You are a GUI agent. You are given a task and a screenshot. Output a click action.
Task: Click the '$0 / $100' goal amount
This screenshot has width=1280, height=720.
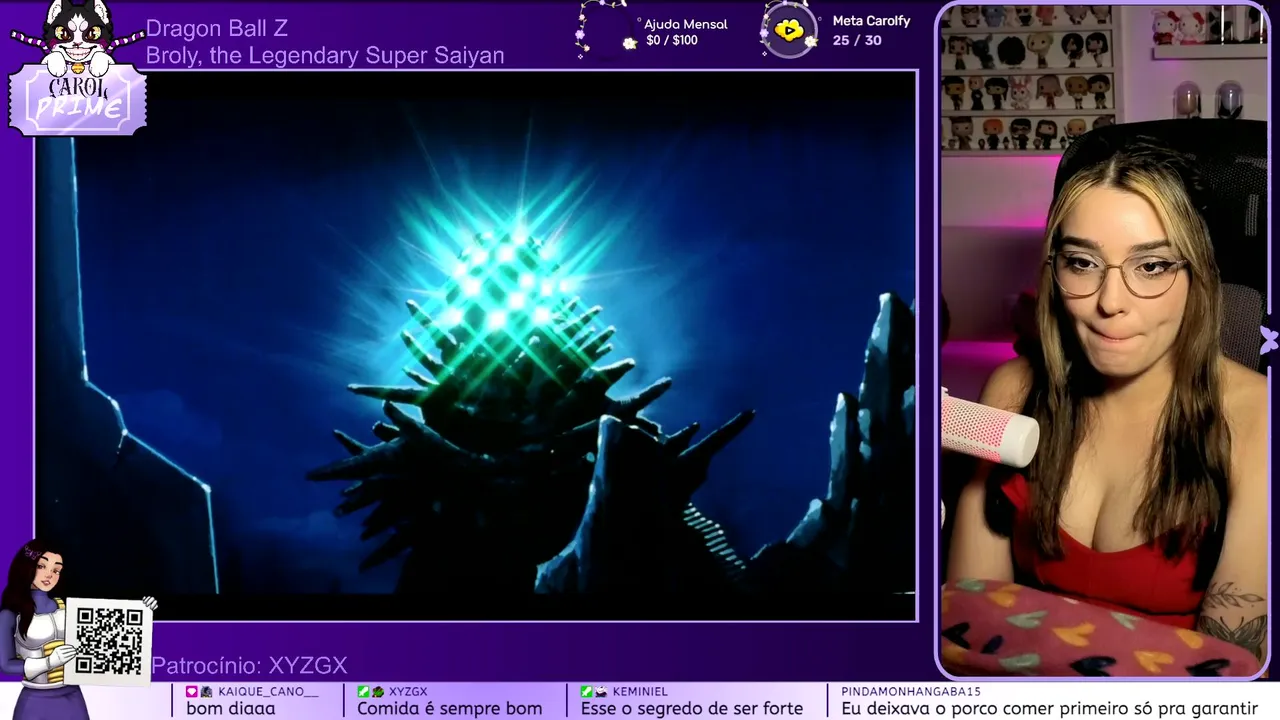click(672, 41)
